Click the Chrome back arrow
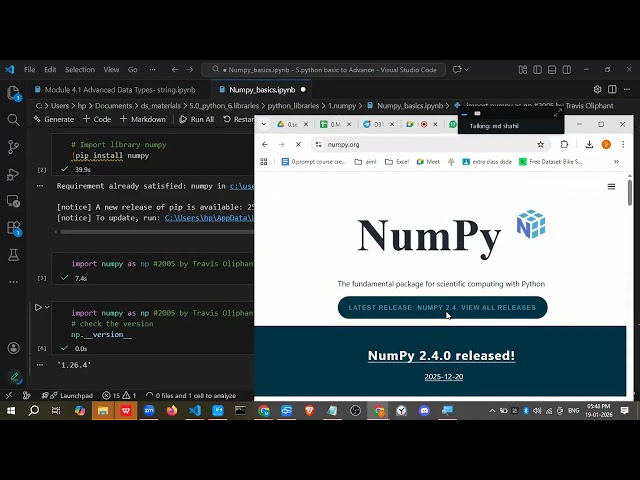This screenshot has width=640, height=480. pos(265,144)
